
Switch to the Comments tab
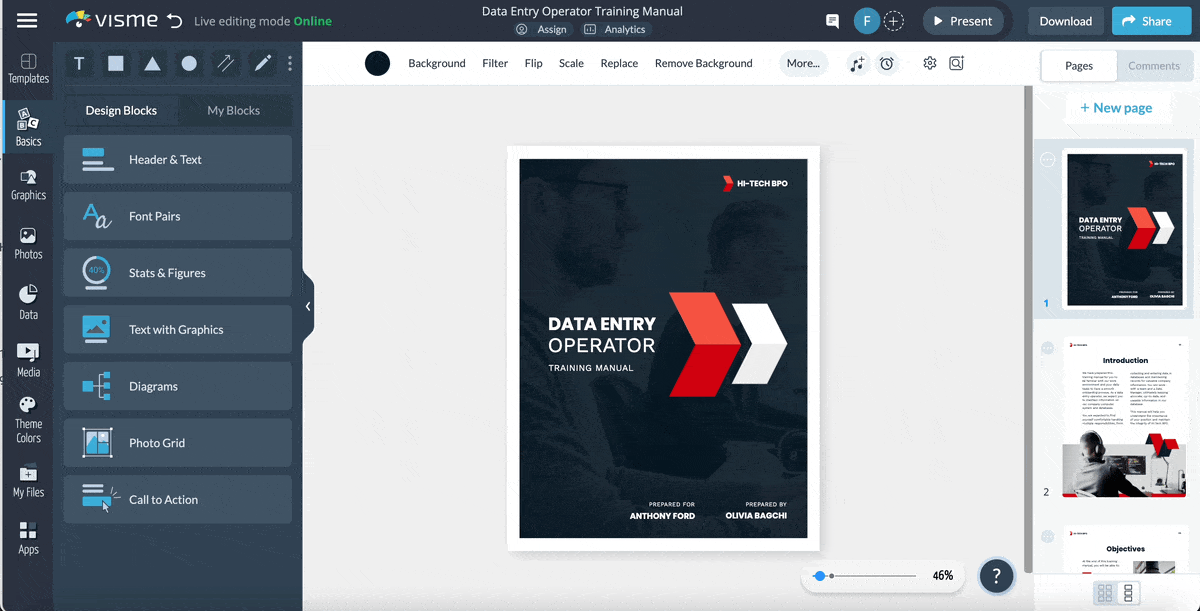(1153, 66)
